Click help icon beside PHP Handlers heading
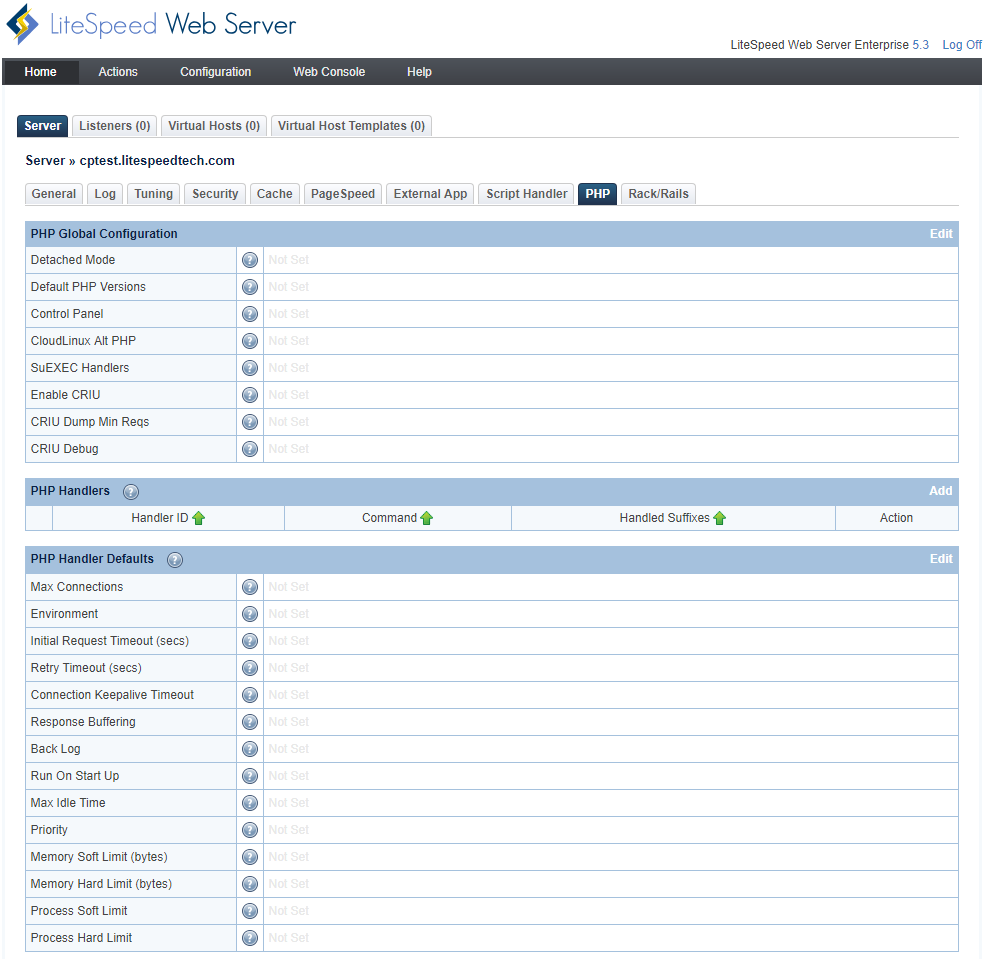Image resolution: width=988 pixels, height=959 pixels. 131,492
